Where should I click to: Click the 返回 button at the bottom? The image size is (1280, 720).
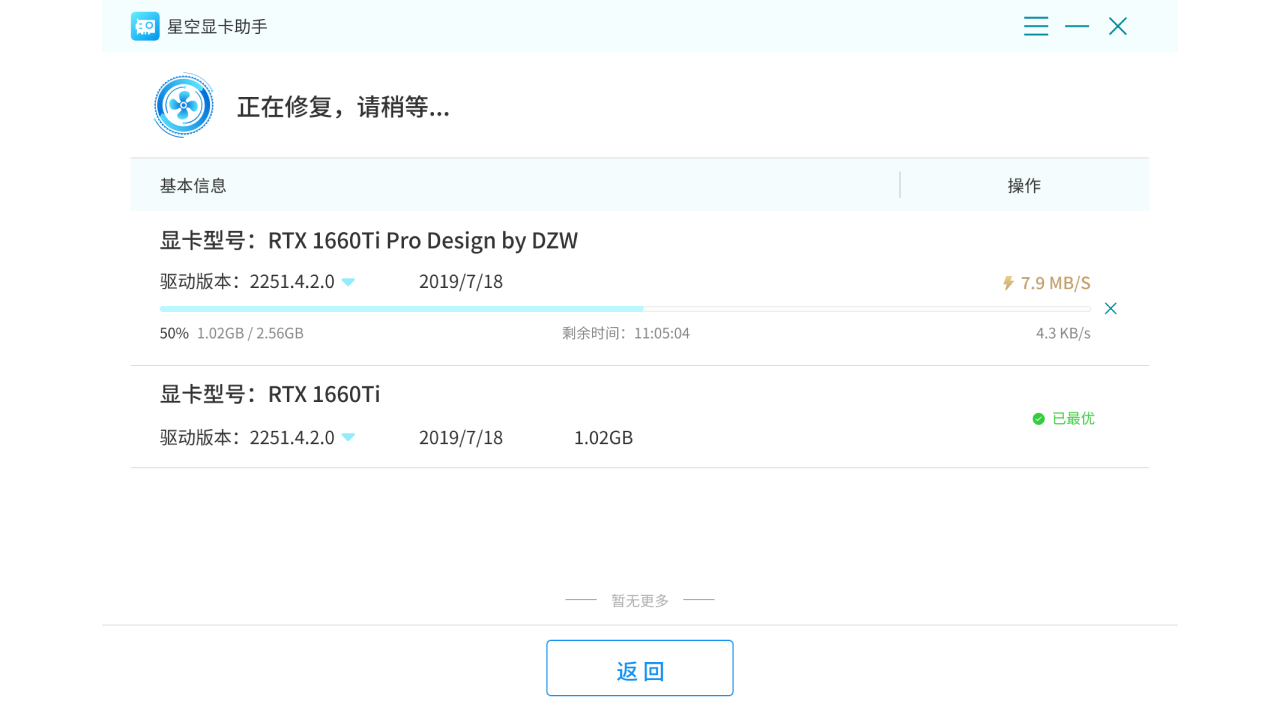click(639, 668)
